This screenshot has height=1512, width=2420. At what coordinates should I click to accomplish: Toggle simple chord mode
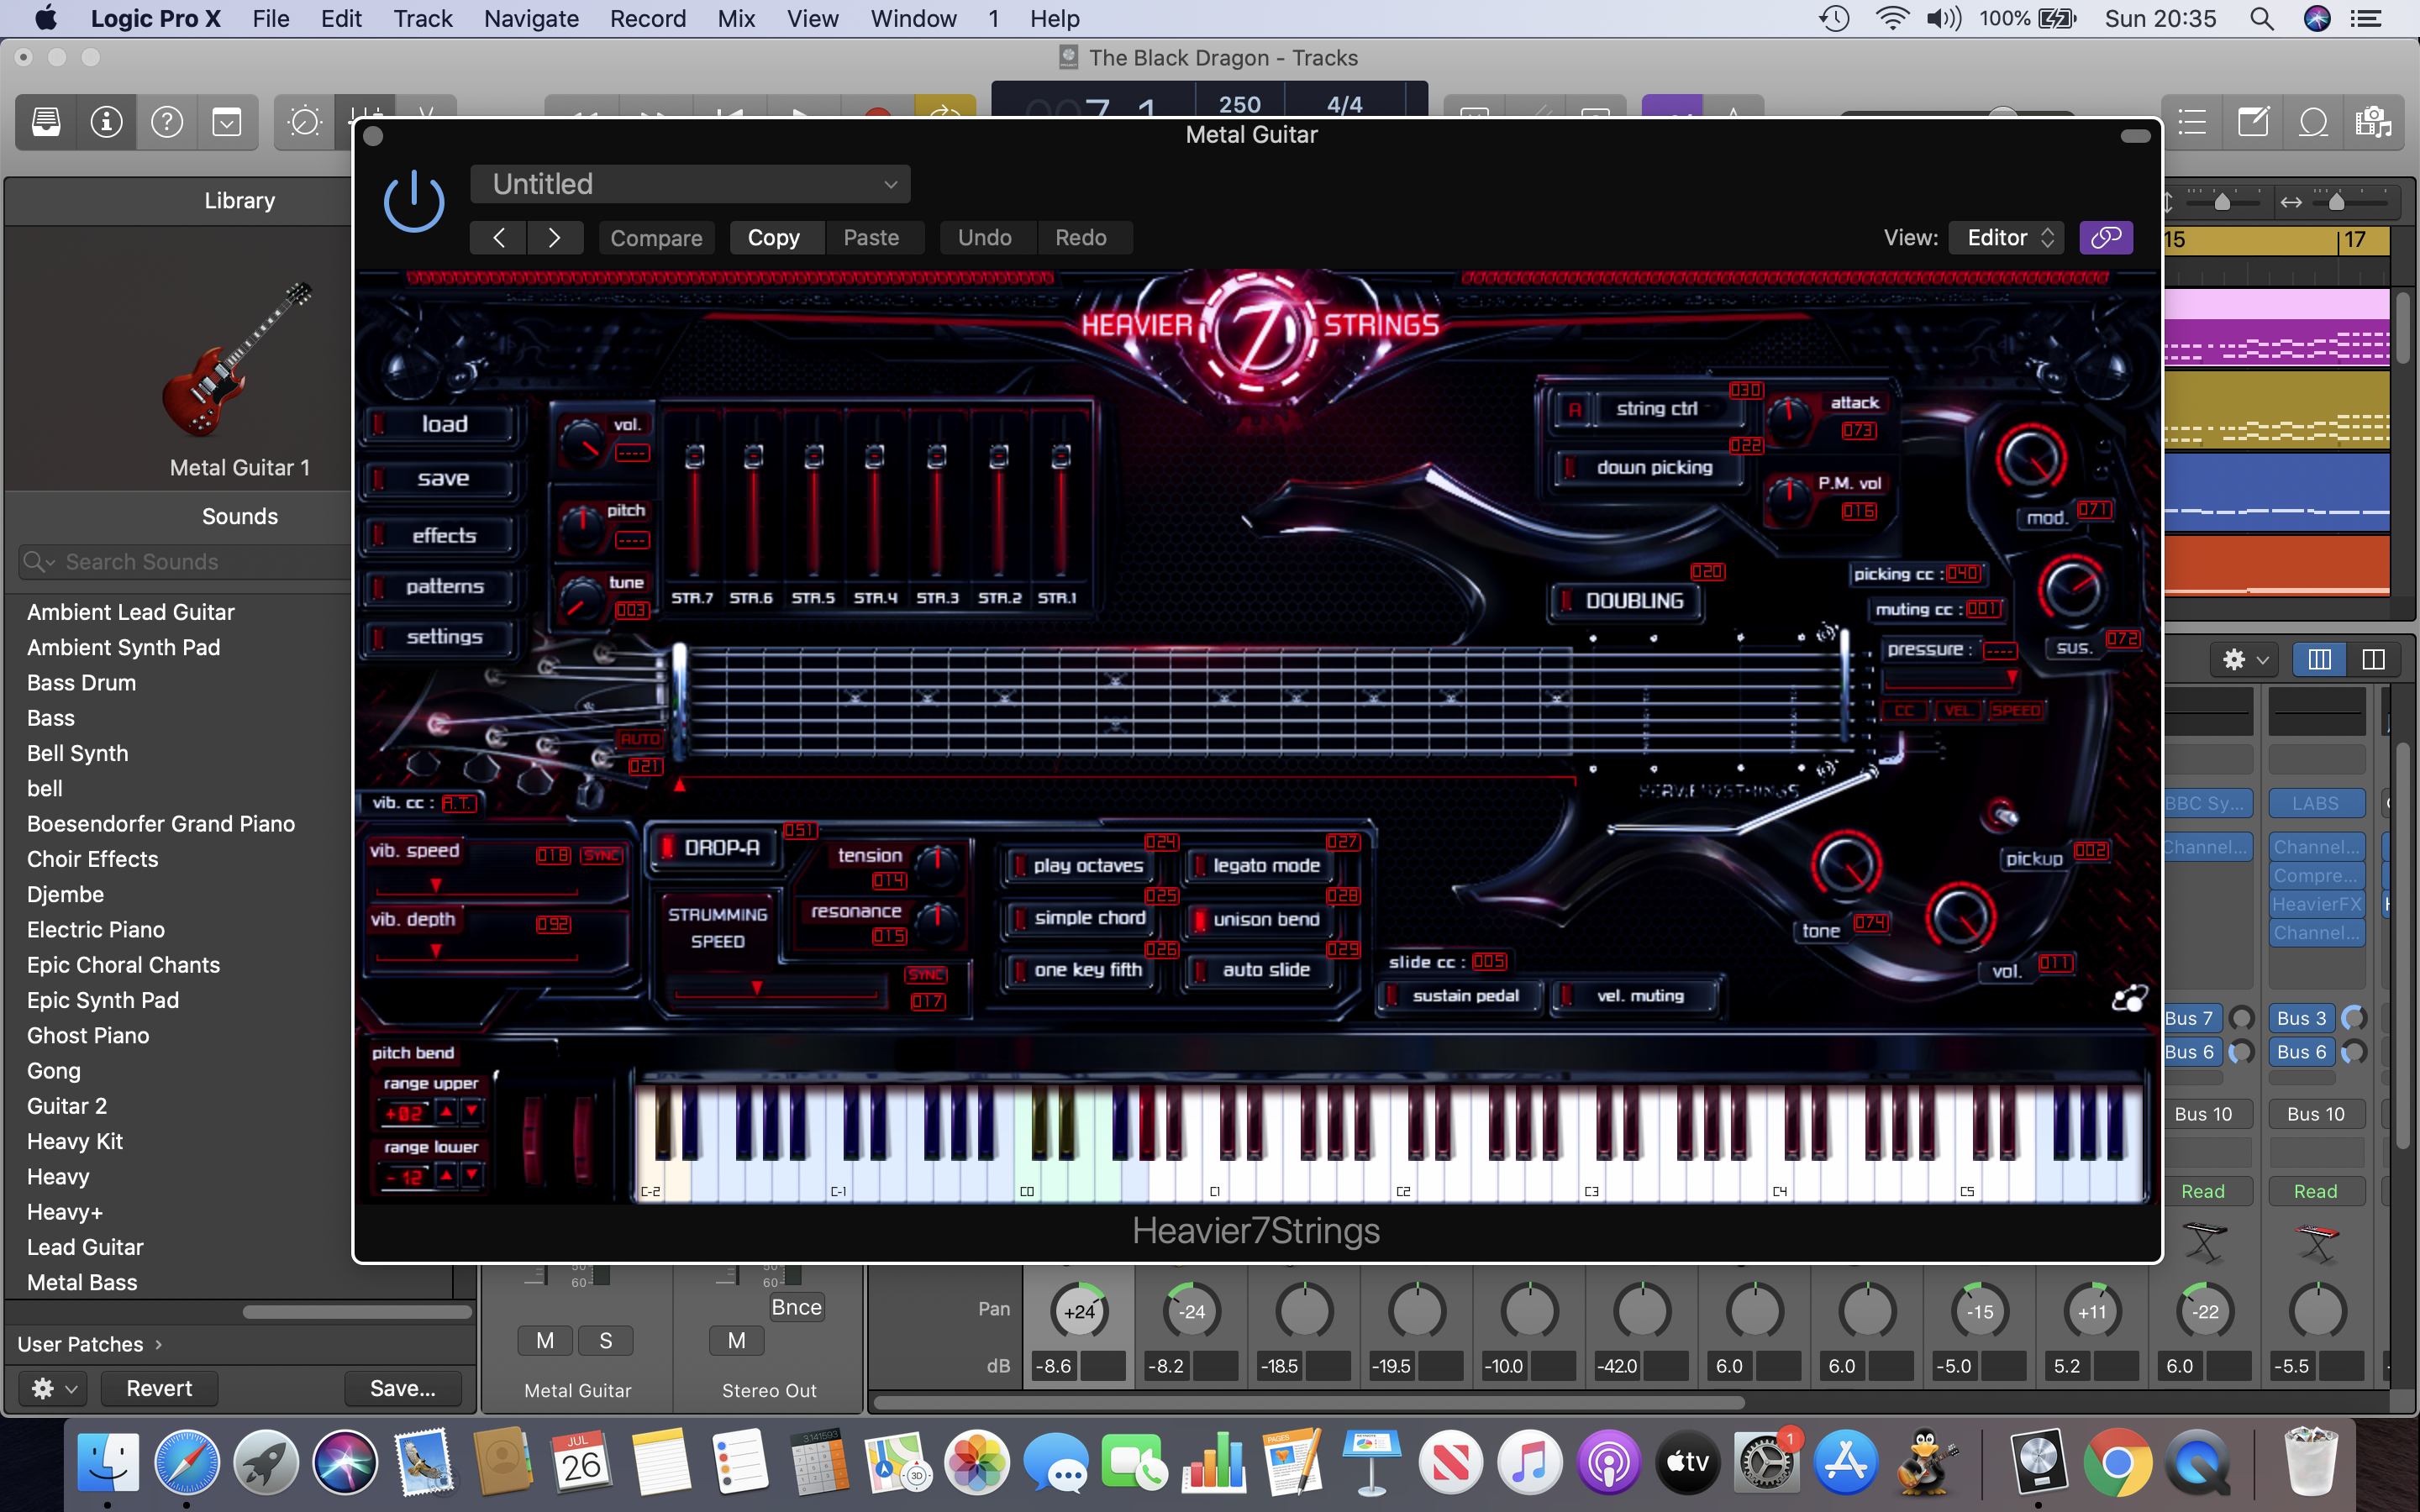pos(1080,918)
